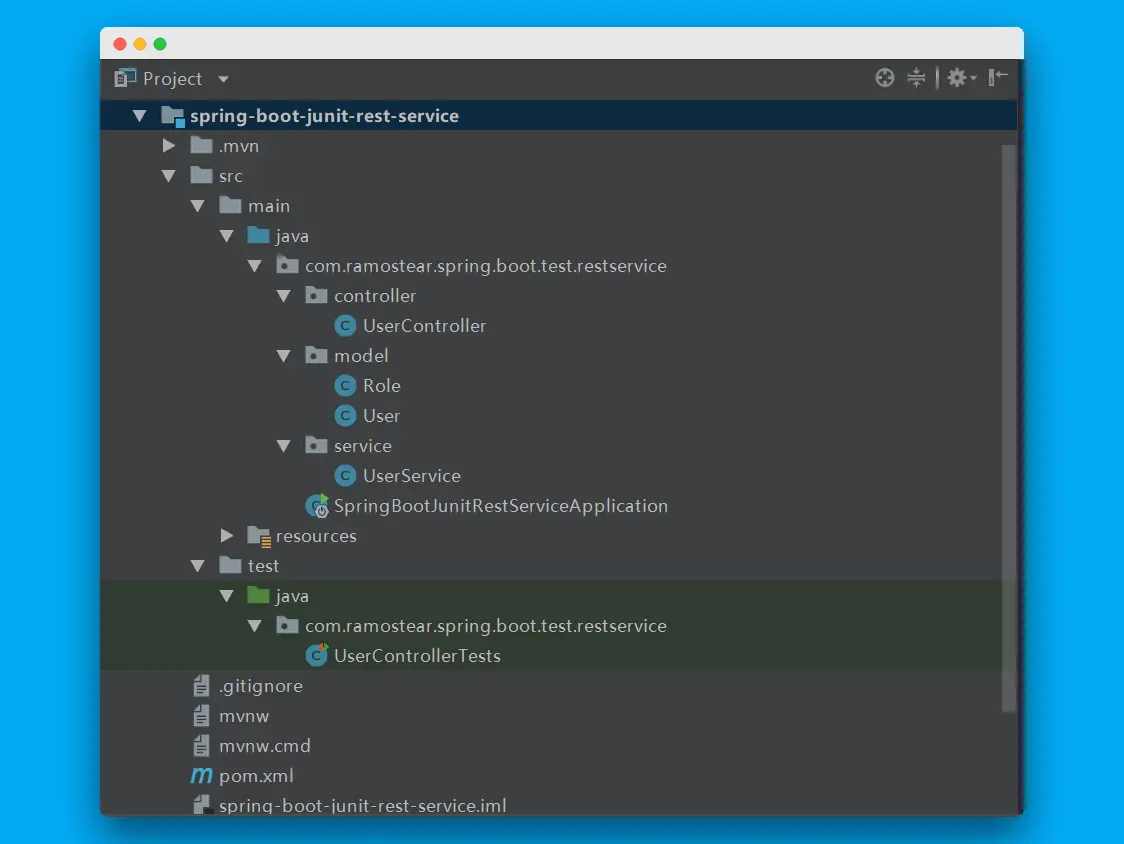
Task: Click the controller package icon
Action: click(x=316, y=295)
